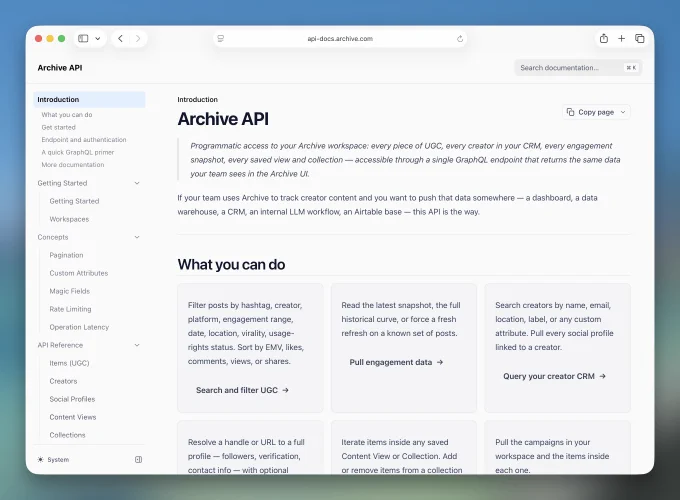Go back with the browser back arrow

(x=121, y=39)
